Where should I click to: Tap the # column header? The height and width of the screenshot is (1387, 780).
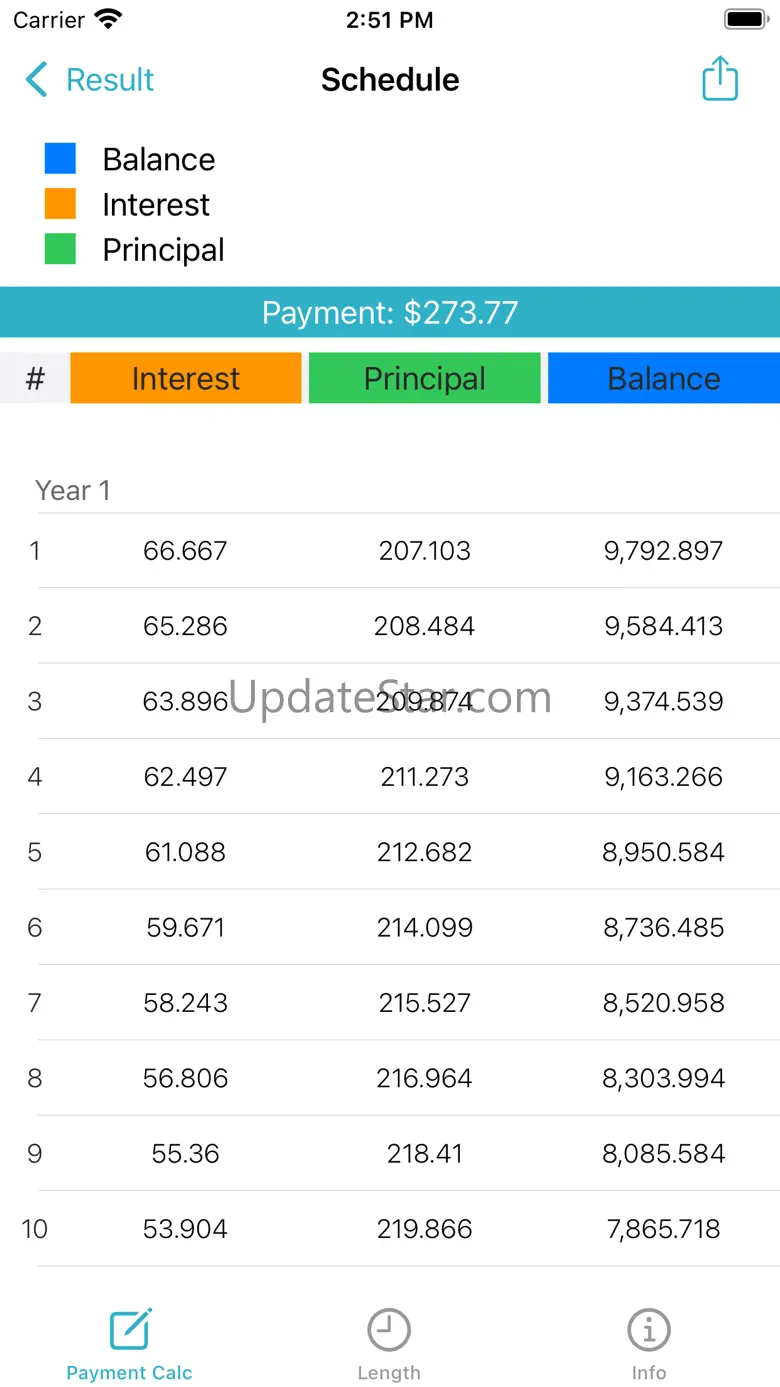coord(35,378)
